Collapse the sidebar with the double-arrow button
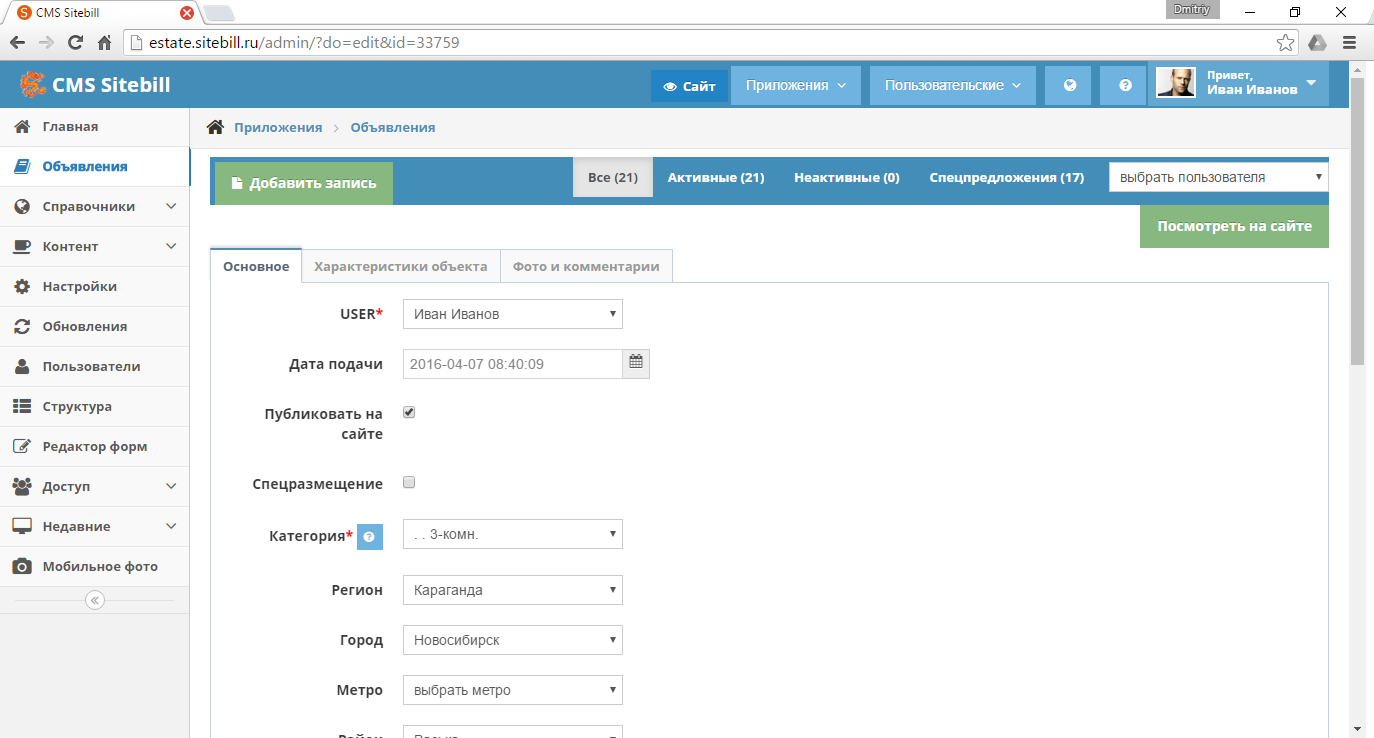Image resolution: width=1374 pixels, height=738 pixels. (x=95, y=600)
